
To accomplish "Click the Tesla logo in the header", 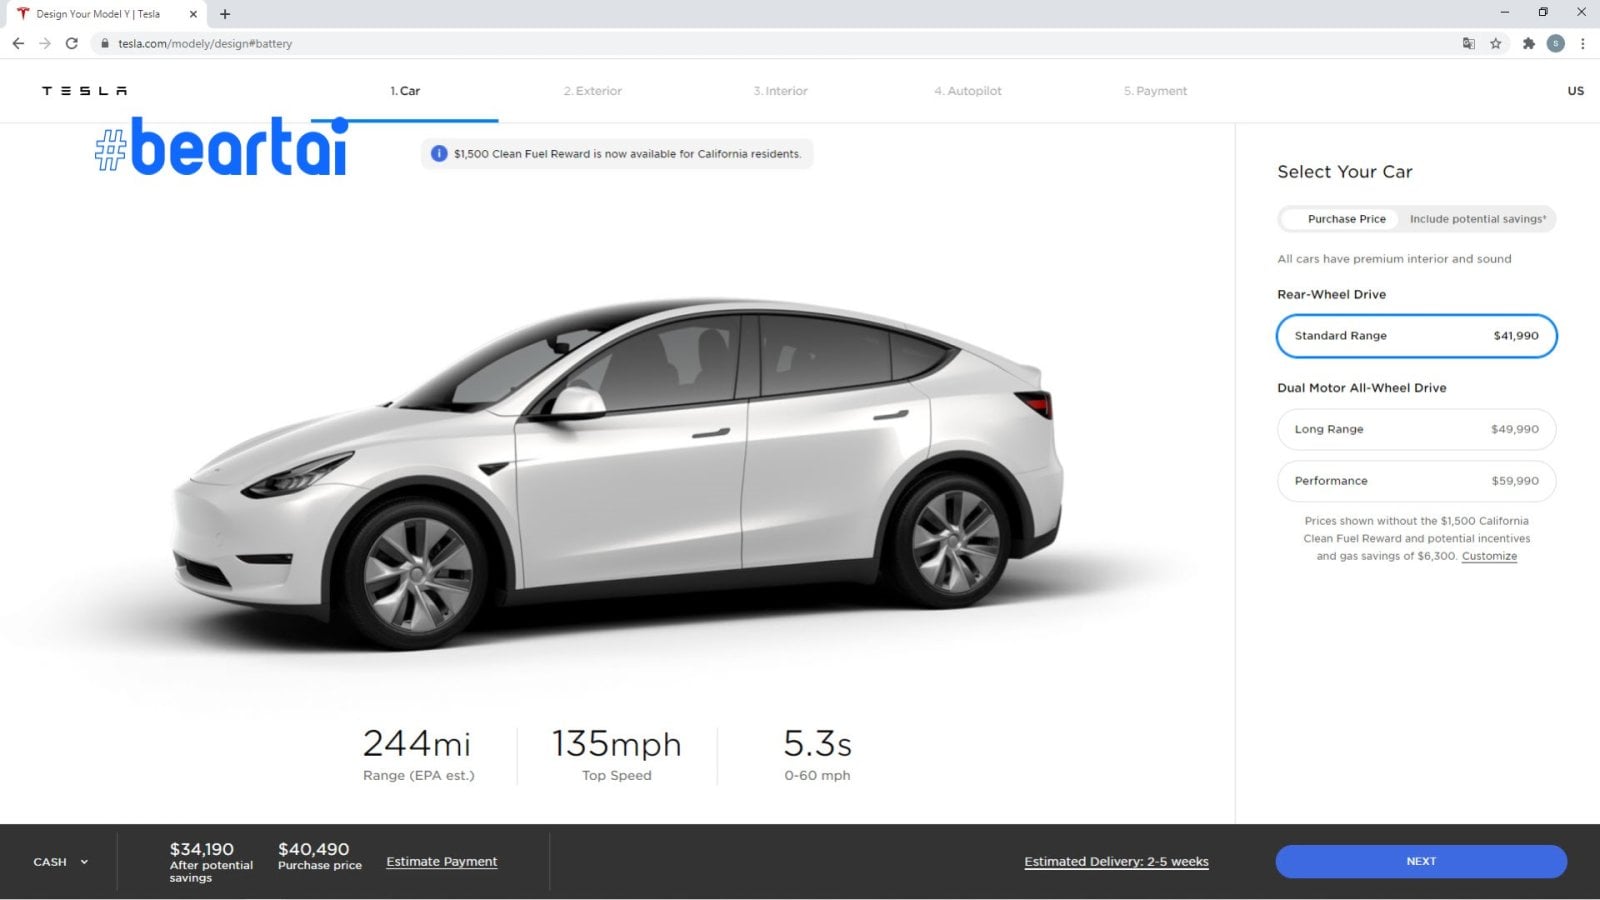I will tap(84, 91).
